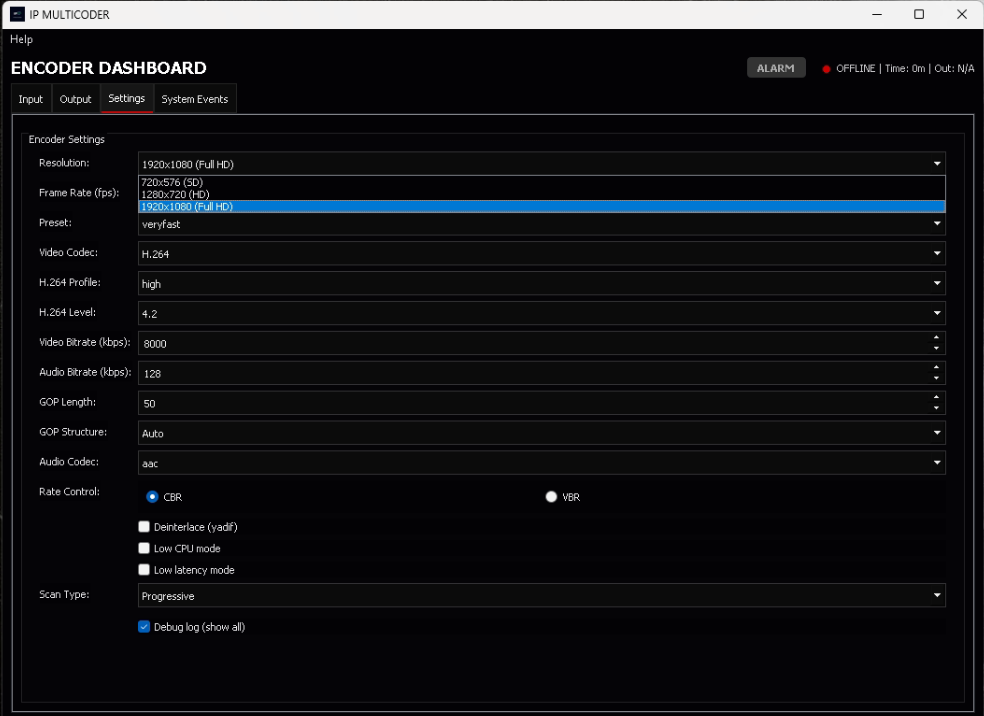Viewport: 984px width, 716px height.
Task: Disable the Debug log (show all) checkbox
Action: point(144,626)
